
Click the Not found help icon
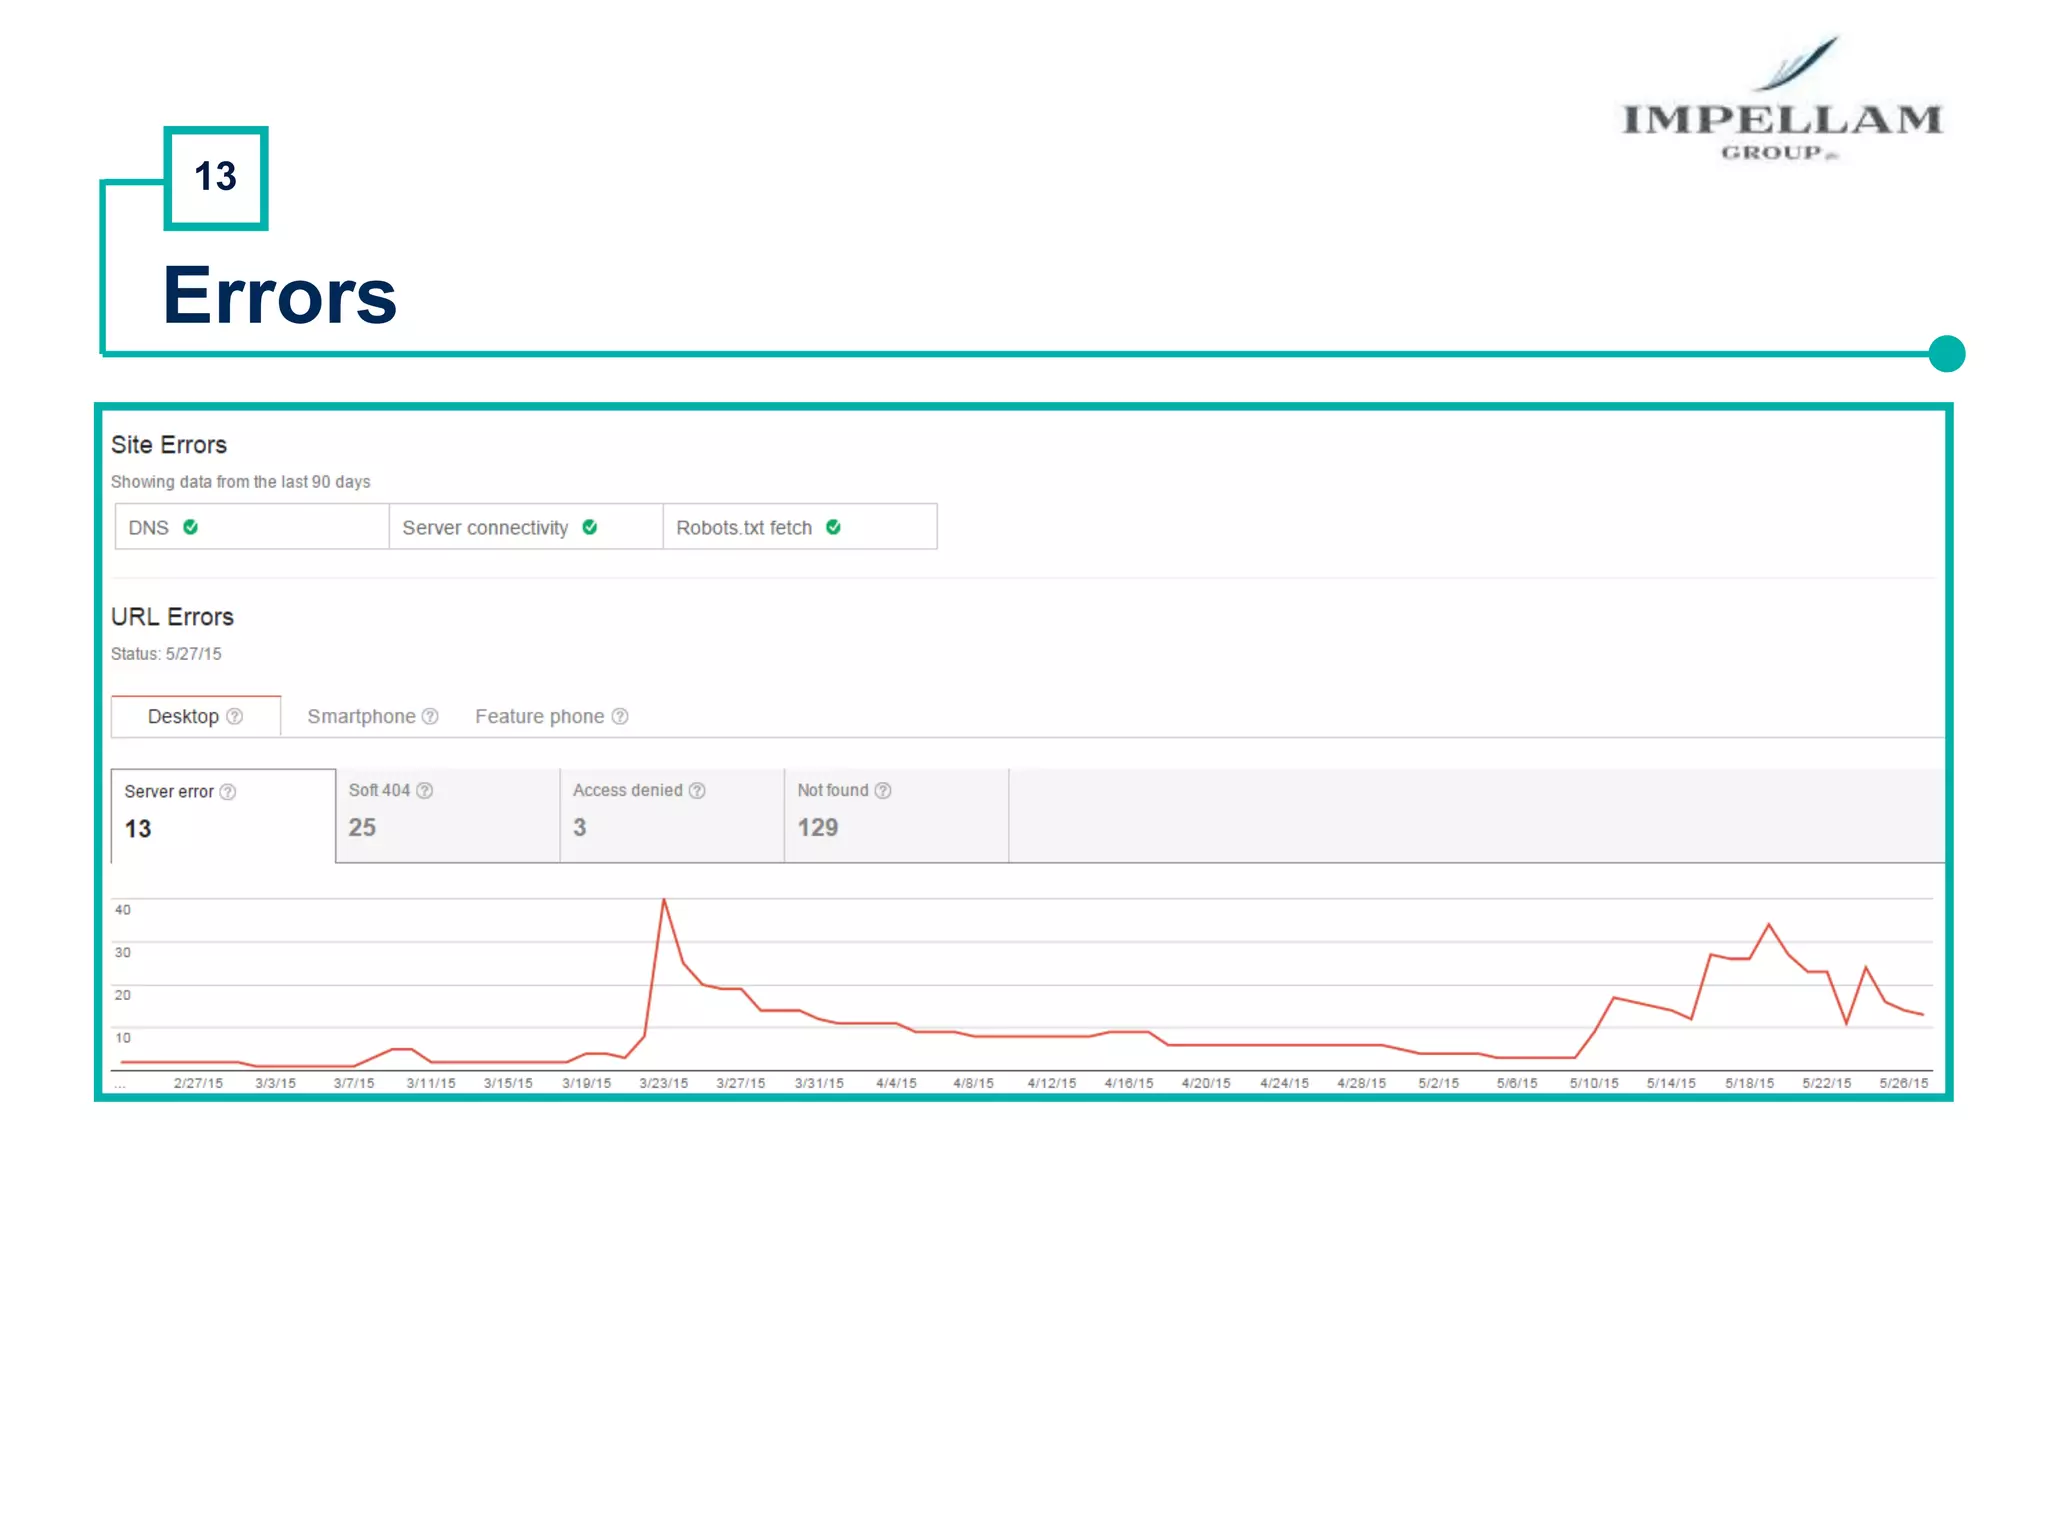pos(883,791)
